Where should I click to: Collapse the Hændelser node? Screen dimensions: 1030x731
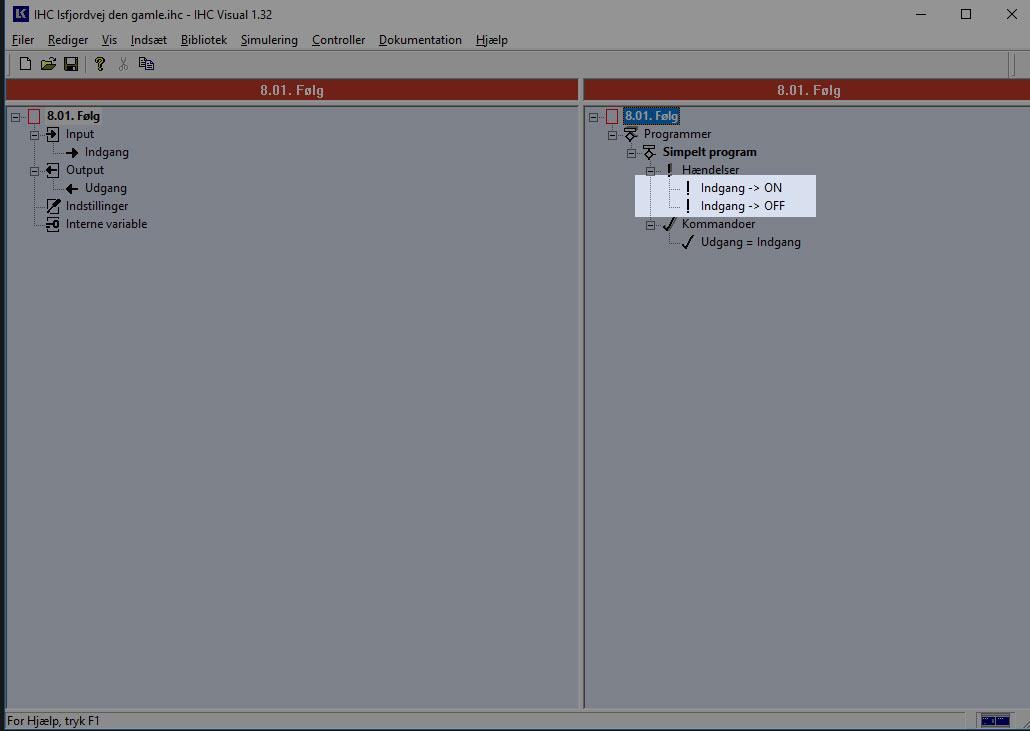tap(650, 170)
